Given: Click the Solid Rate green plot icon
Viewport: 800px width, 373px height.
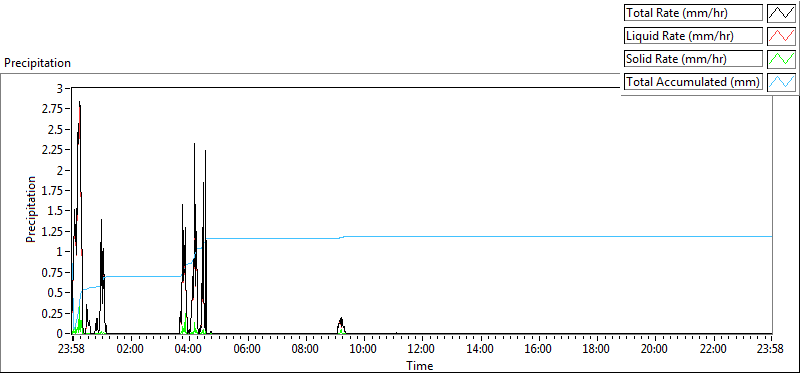Looking at the screenshot, I should point(781,59).
